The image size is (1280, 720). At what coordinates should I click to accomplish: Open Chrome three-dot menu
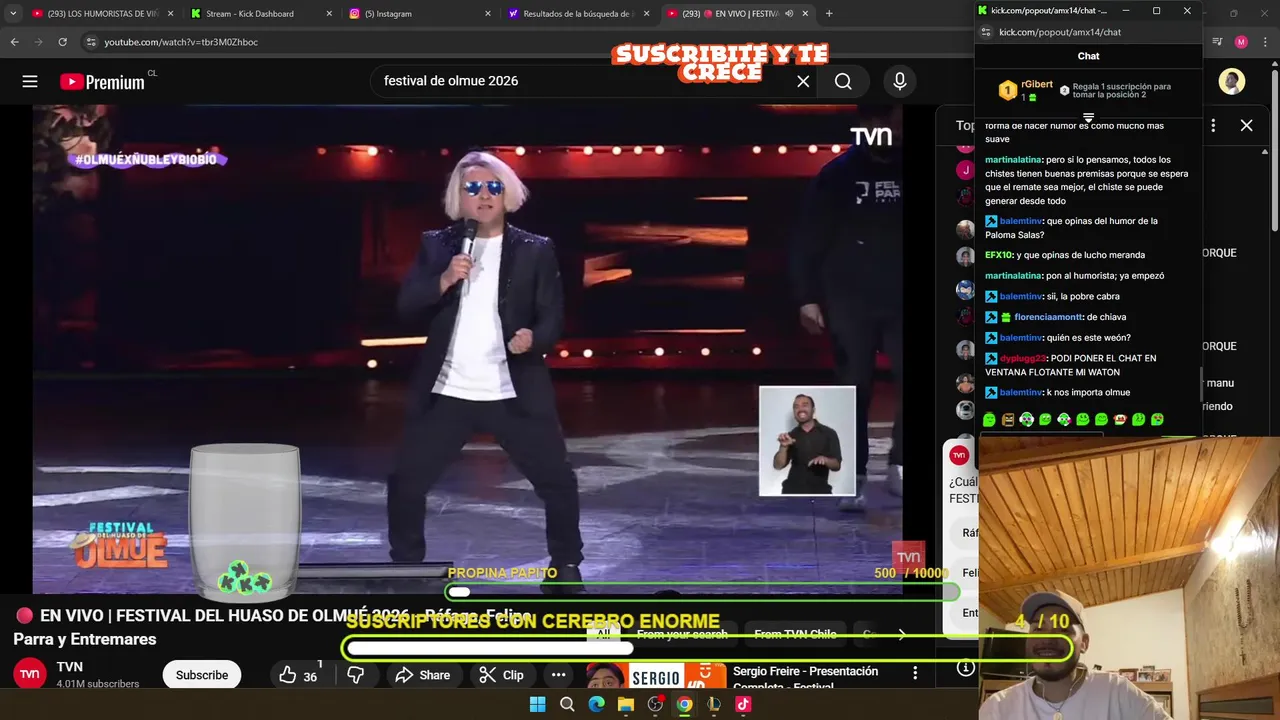pyautogui.click(x=1265, y=42)
